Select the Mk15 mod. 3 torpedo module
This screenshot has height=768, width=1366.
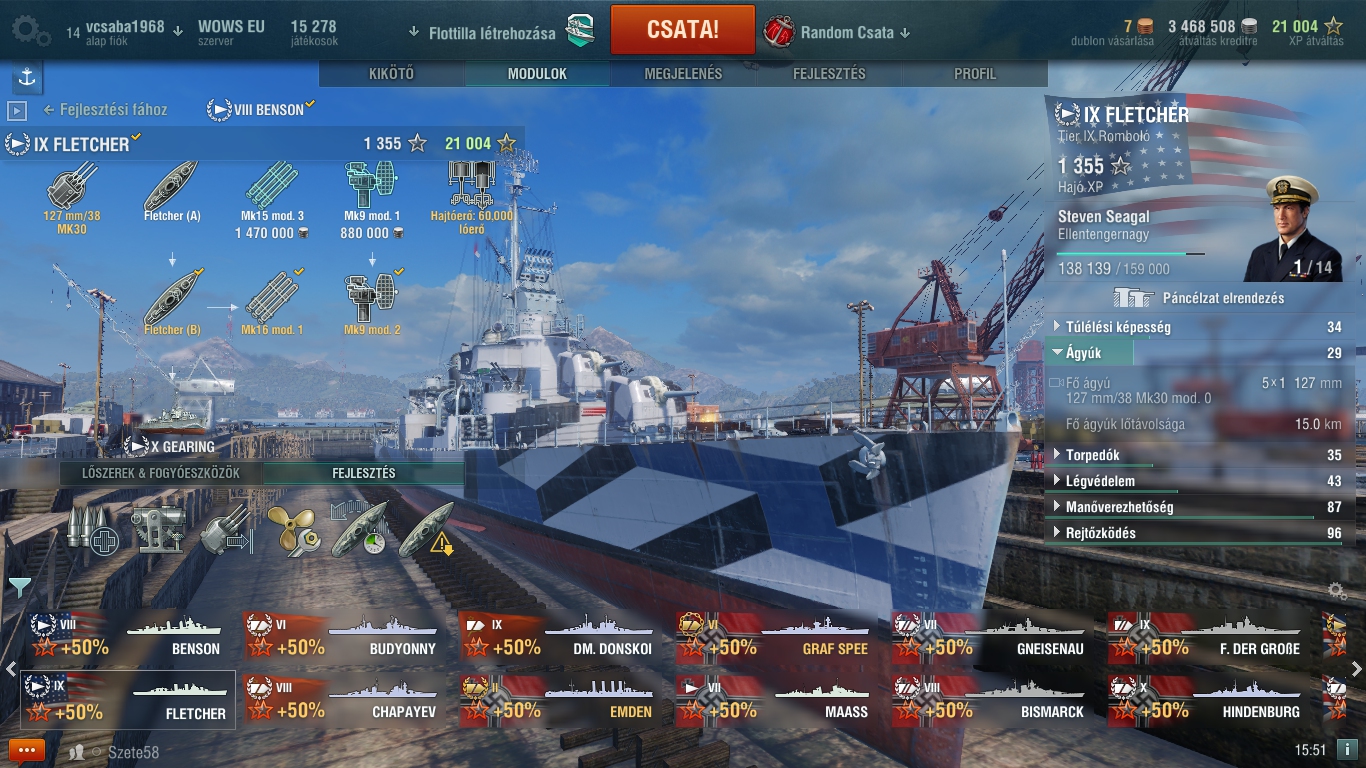pyautogui.click(x=272, y=185)
